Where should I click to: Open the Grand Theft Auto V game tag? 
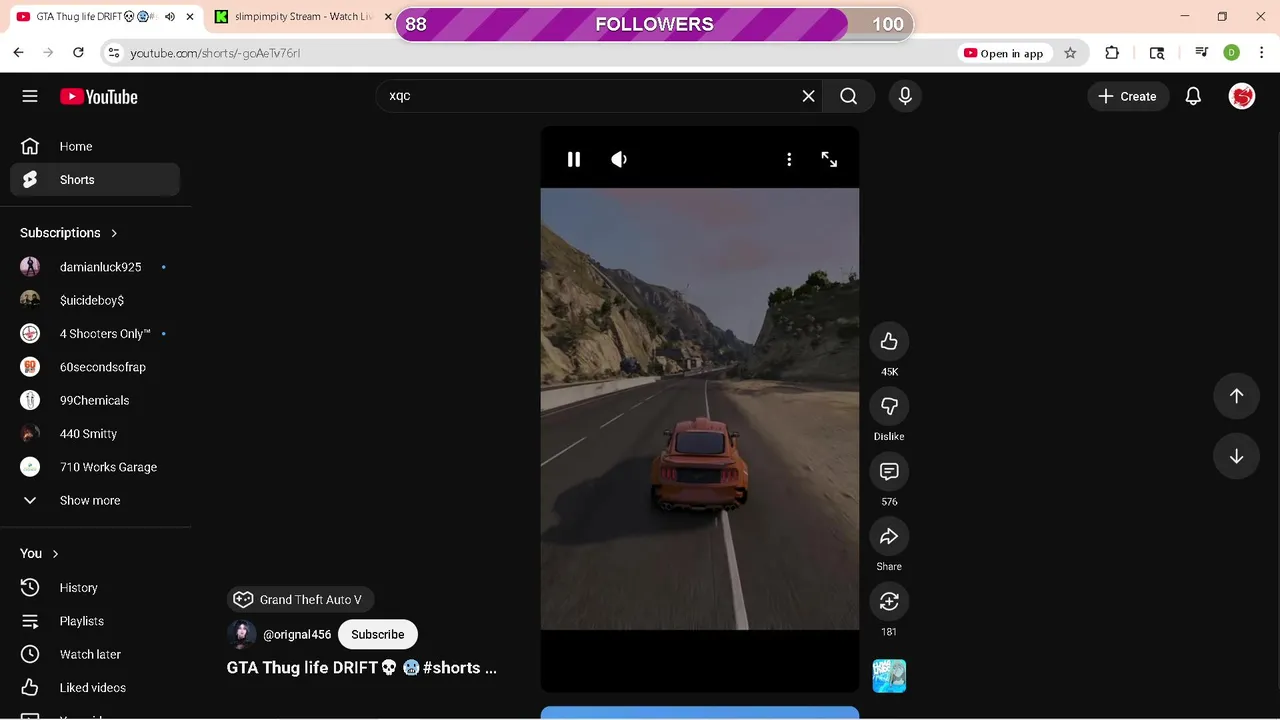300,599
